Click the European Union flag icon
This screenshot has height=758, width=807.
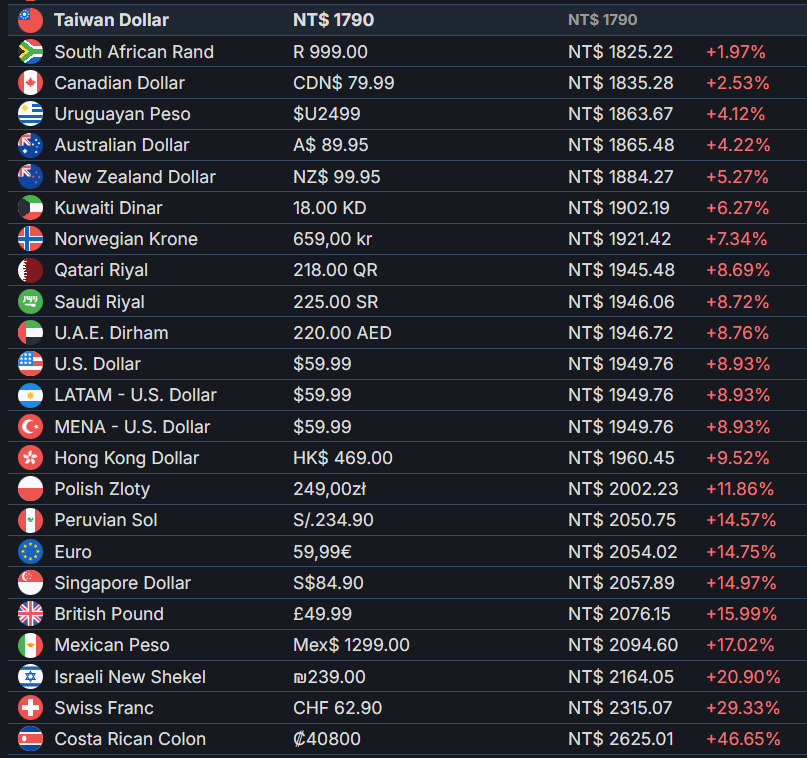tap(30, 552)
